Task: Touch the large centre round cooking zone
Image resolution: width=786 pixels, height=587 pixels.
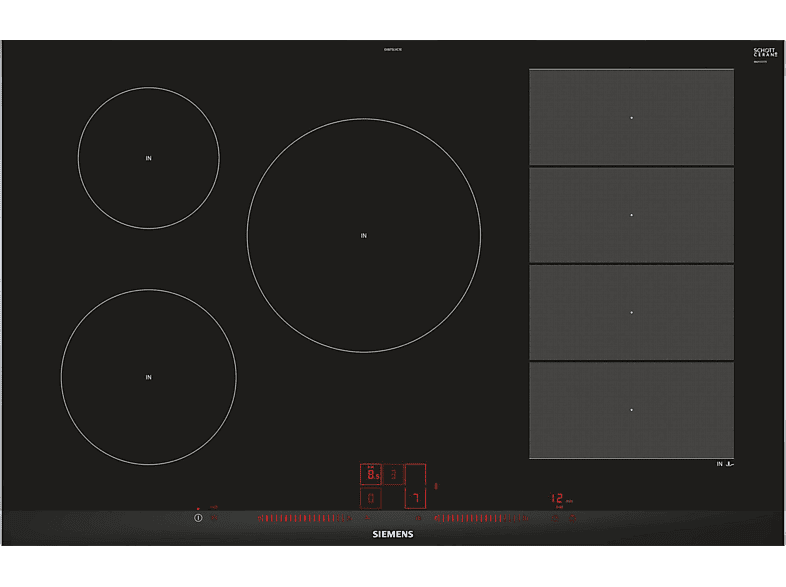Action: 363,235
